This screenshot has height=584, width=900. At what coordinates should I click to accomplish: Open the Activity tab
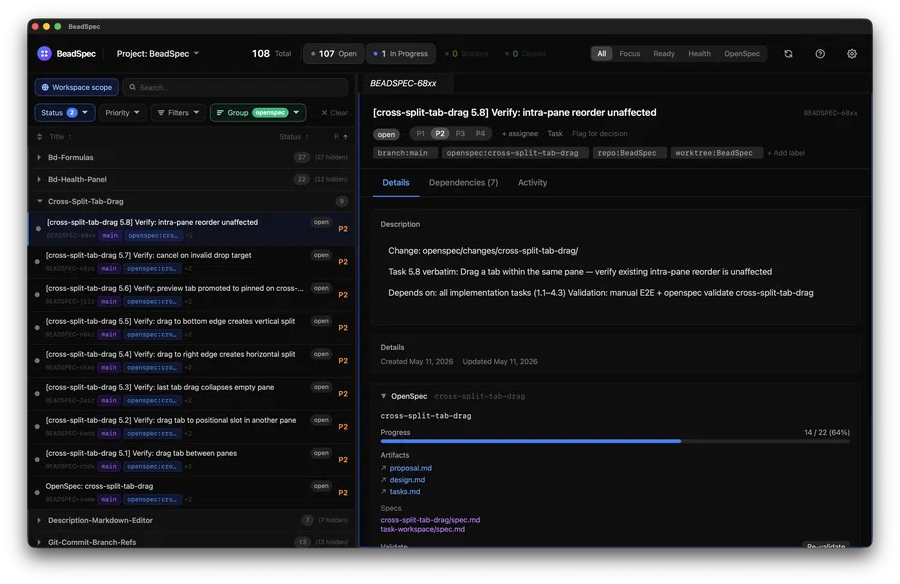click(532, 183)
